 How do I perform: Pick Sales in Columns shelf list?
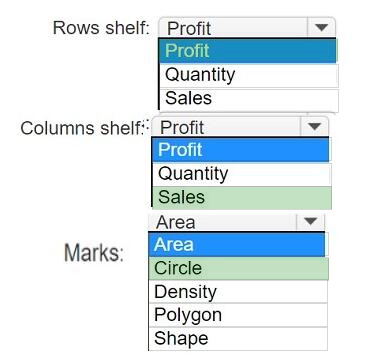click(x=242, y=197)
